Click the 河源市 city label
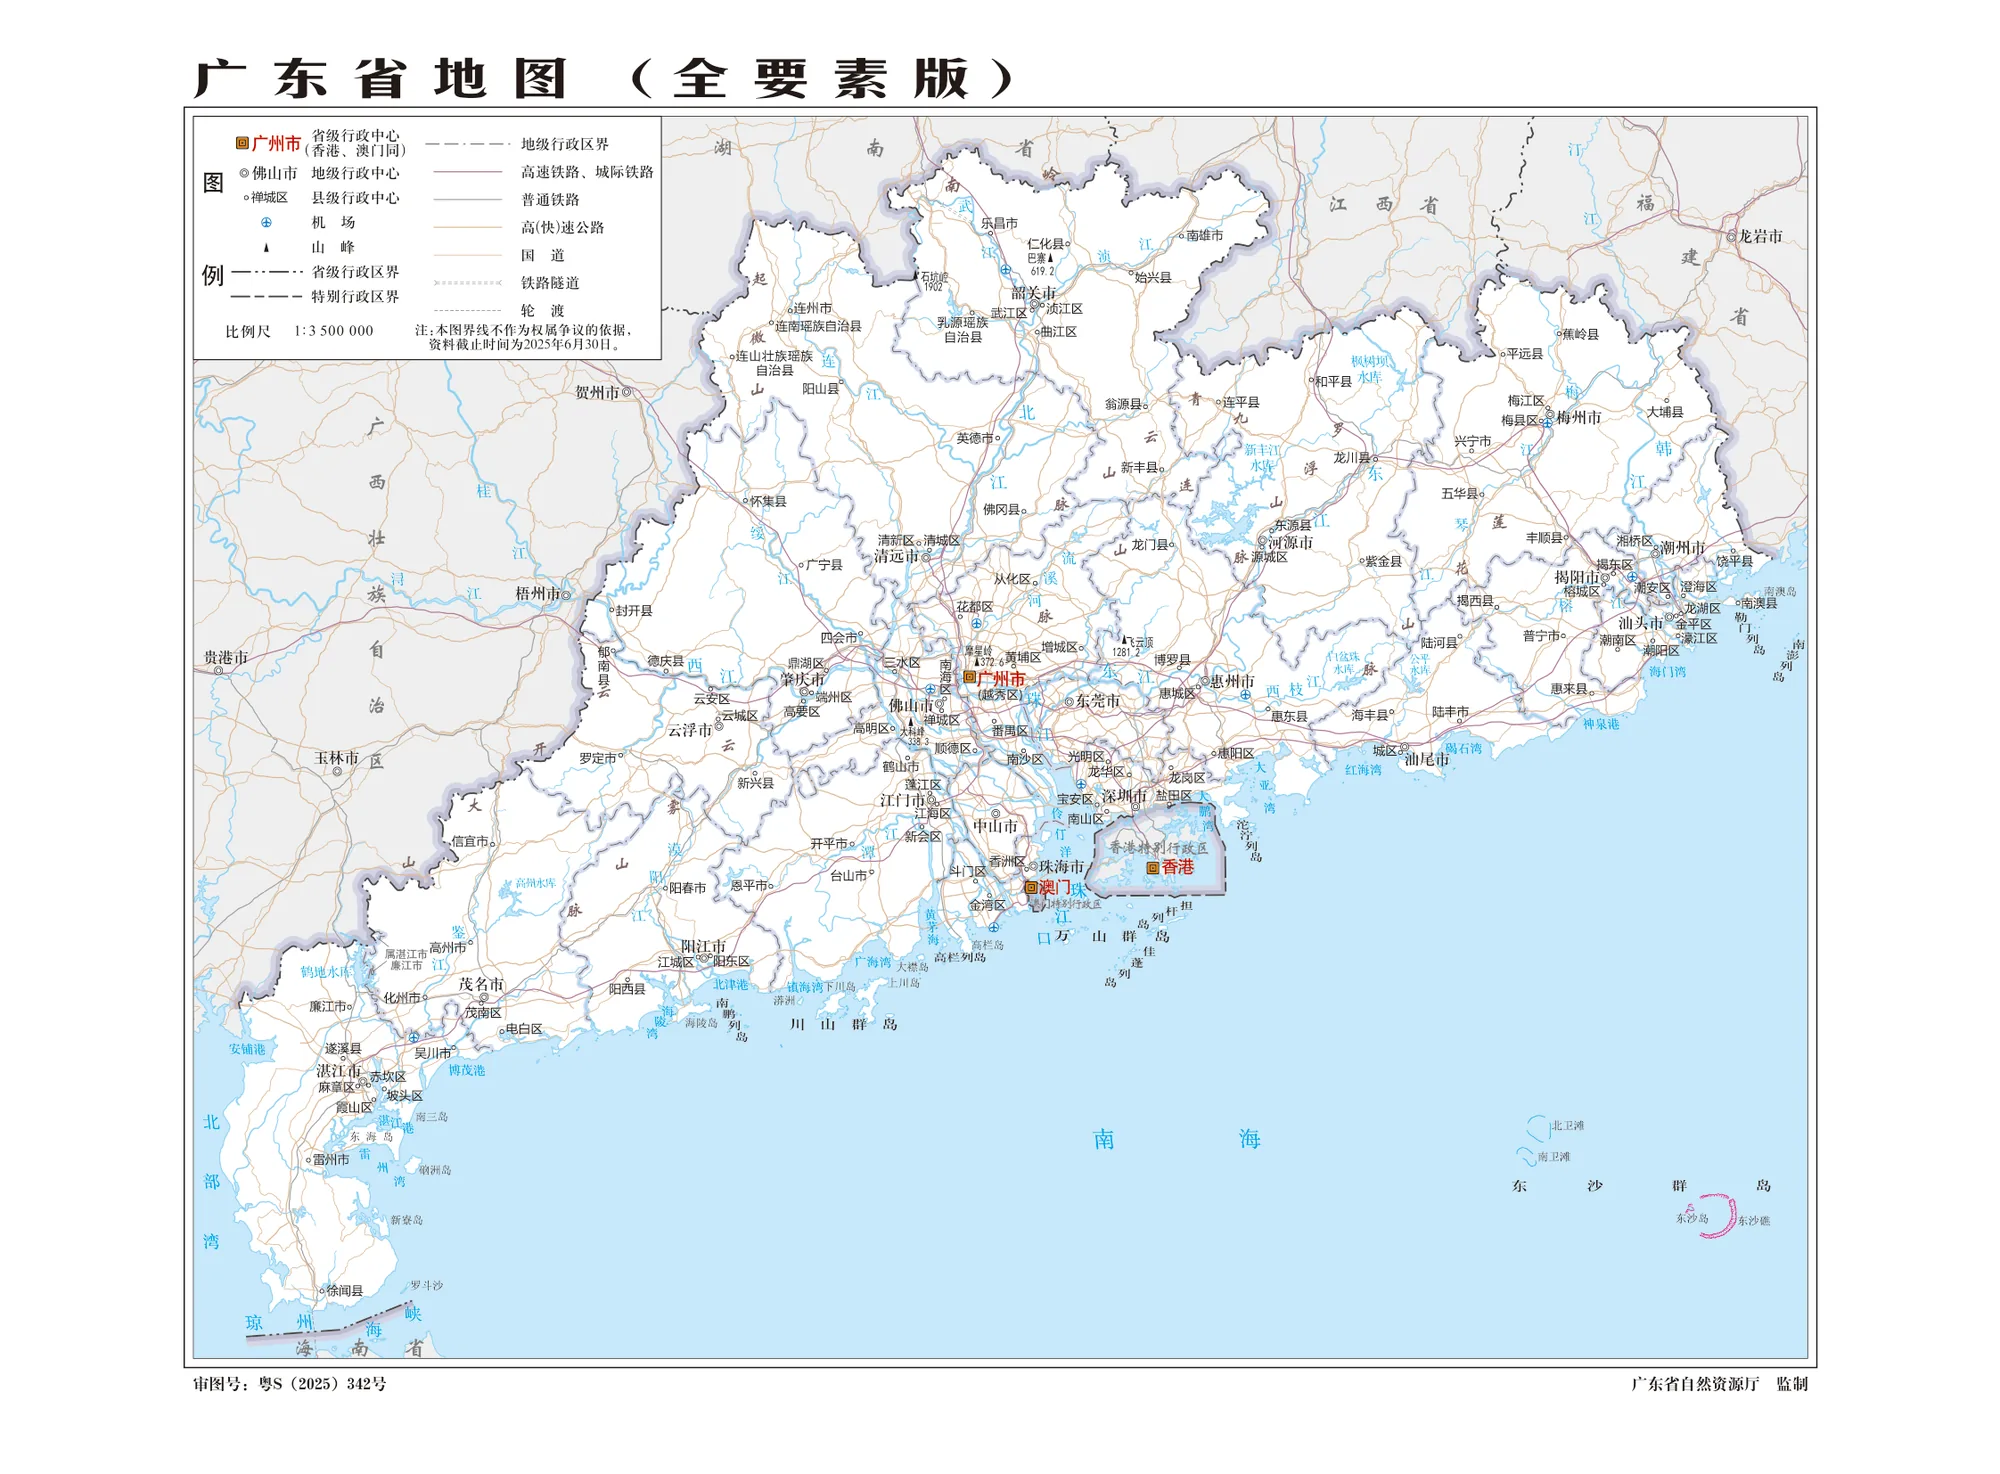This screenshot has width=2000, height=1474. [1291, 543]
